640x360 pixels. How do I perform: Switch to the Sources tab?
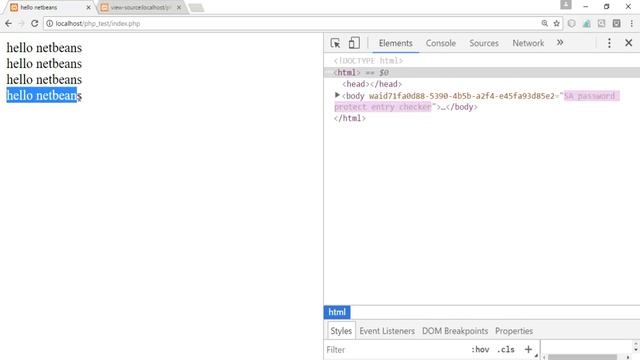tap(484, 43)
